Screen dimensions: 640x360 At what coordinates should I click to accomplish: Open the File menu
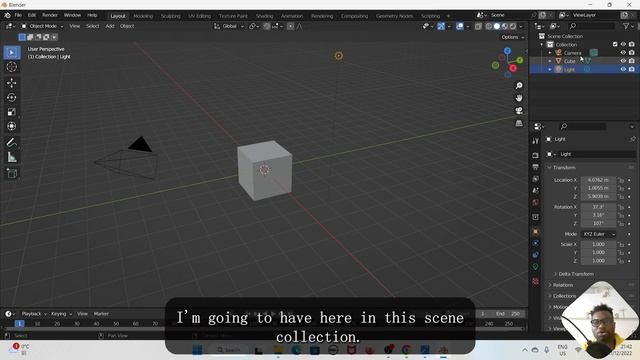coord(18,15)
